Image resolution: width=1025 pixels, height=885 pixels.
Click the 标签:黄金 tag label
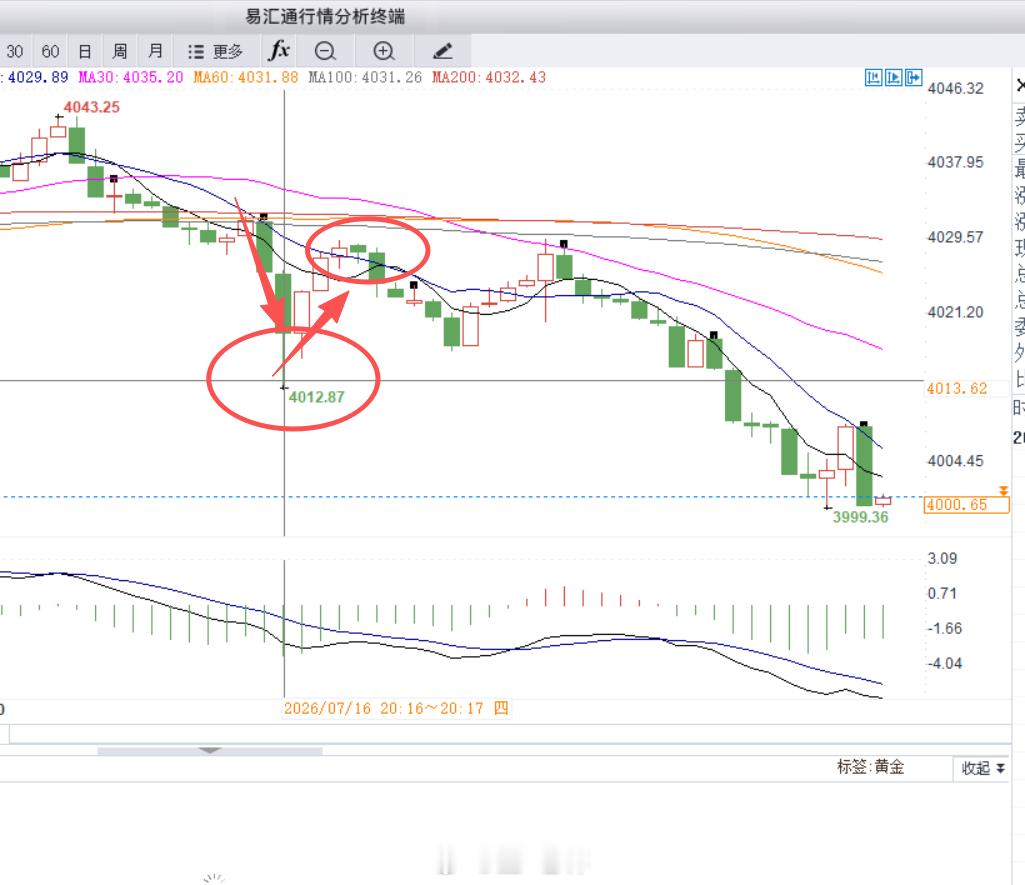point(870,767)
